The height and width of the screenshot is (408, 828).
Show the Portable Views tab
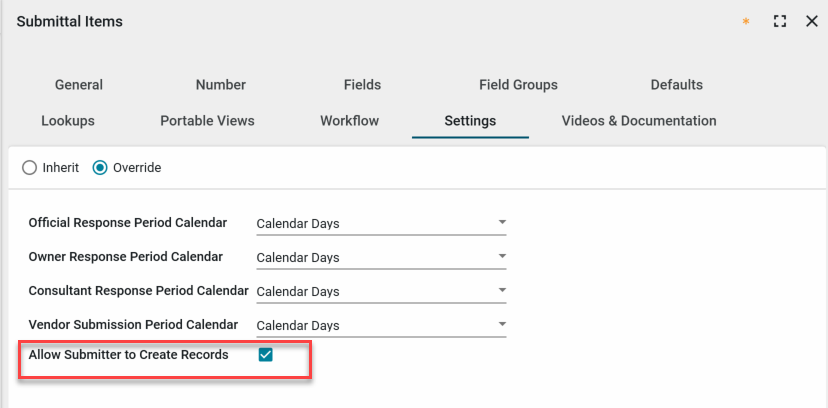click(x=207, y=121)
